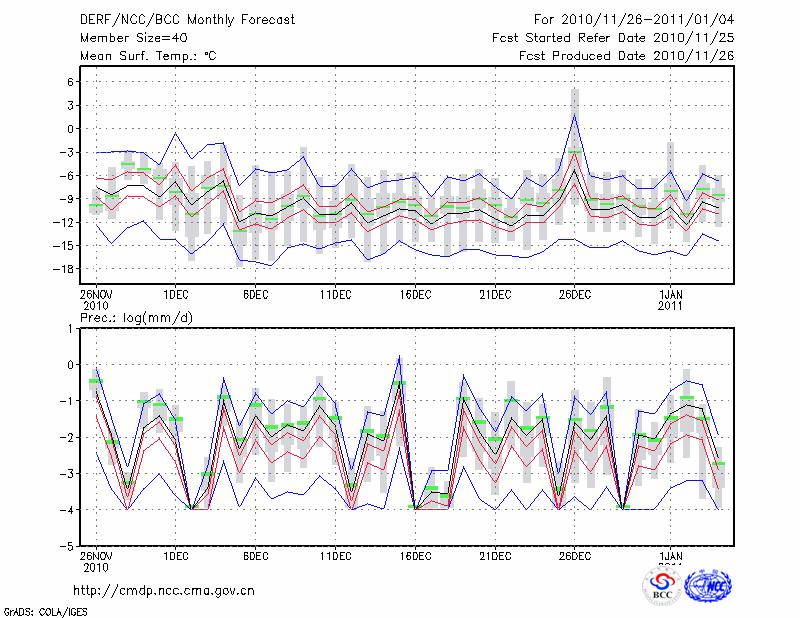Click 26DEC tick label under temperature chart
This screenshot has width=800, height=618.
pyautogui.click(x=575, y=294)
